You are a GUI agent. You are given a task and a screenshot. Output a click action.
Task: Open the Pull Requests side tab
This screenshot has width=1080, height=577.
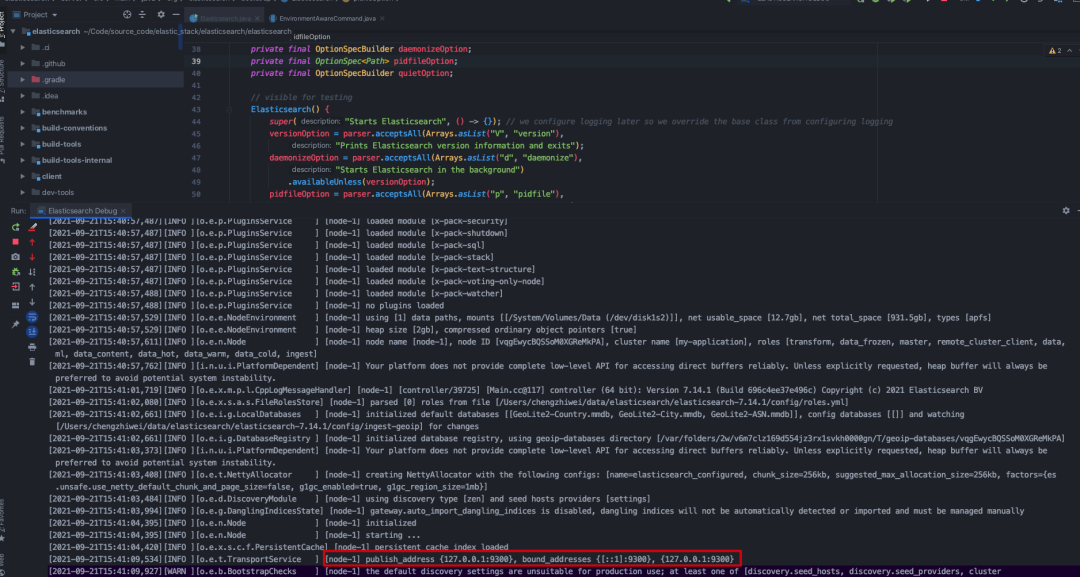3,140
